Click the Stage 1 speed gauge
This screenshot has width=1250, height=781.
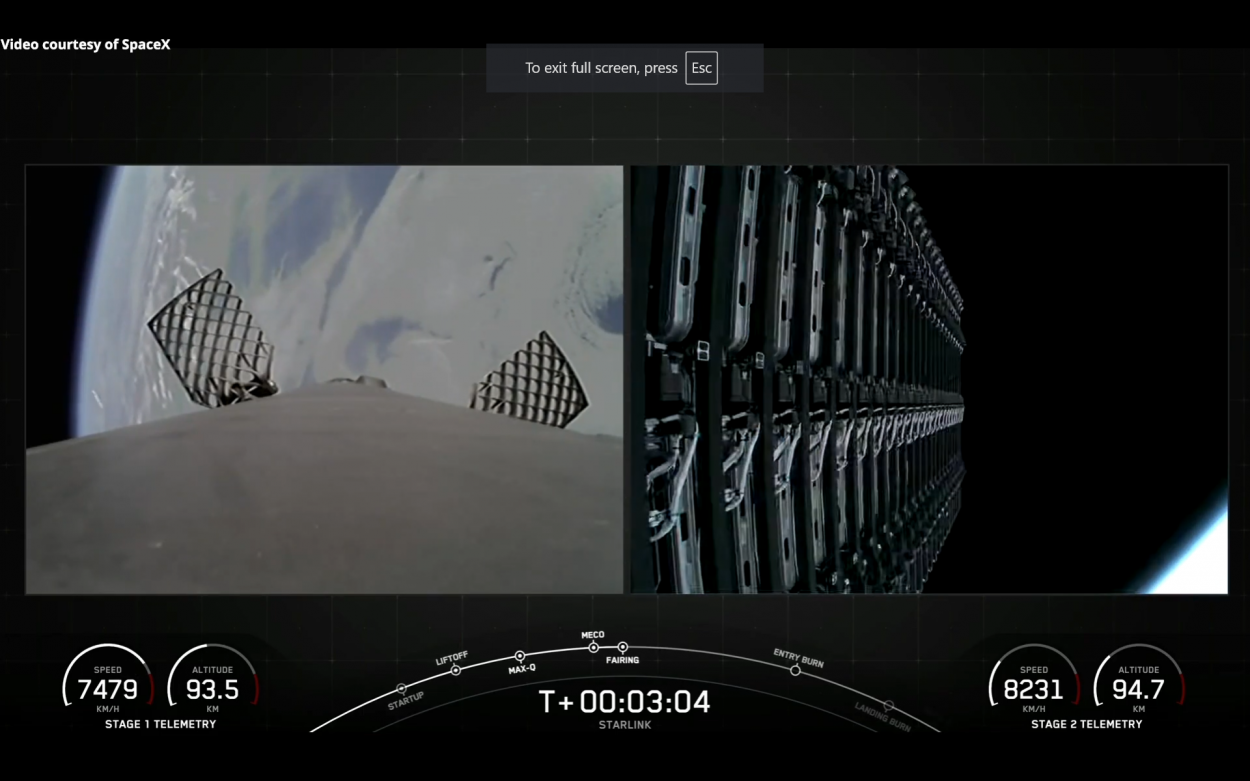[107, 686]
